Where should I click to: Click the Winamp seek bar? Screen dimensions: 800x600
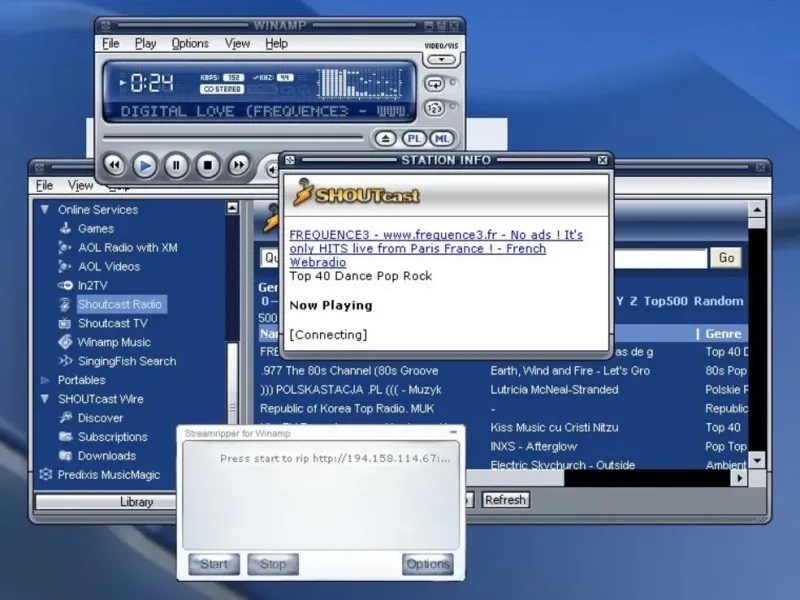233,138
